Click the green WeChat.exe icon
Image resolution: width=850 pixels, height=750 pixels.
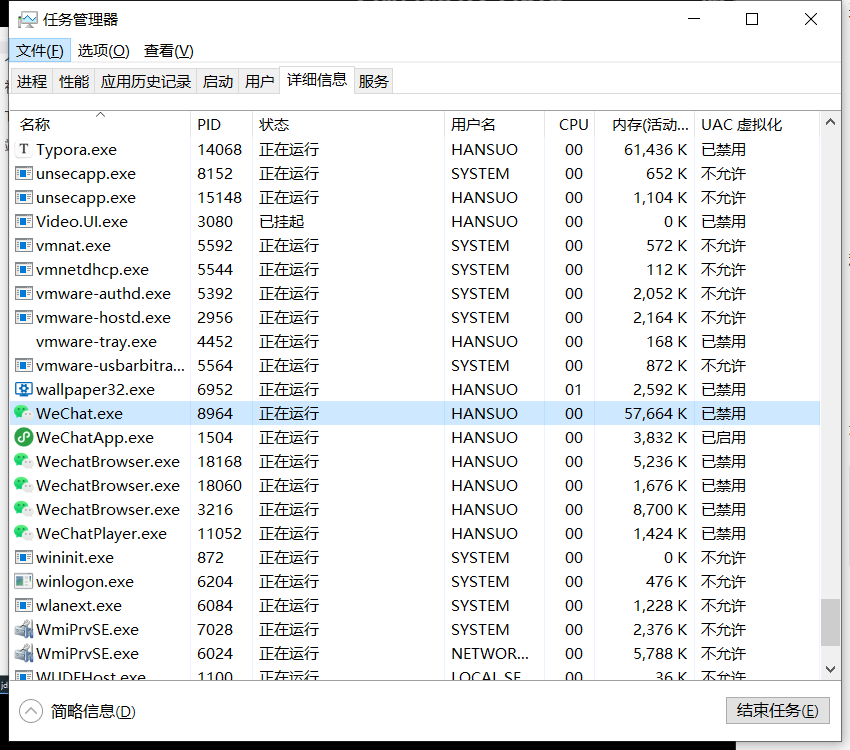pyautogui.click(x=23, y=413)
